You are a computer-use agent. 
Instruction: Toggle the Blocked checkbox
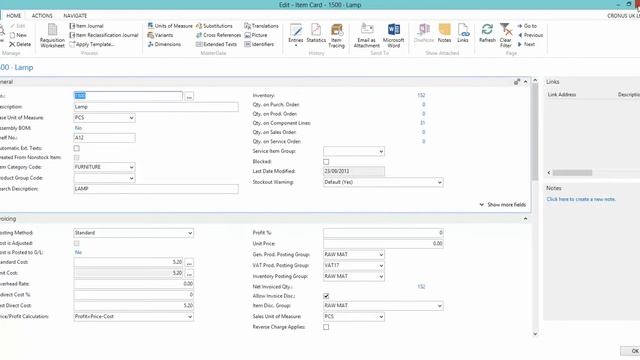coord(326,162)
